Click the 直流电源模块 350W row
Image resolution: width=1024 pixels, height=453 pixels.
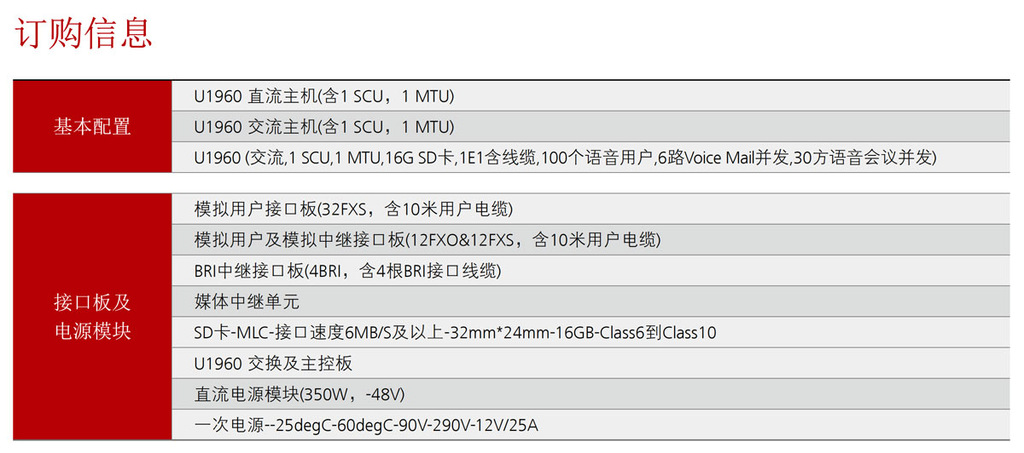(591, 394)
